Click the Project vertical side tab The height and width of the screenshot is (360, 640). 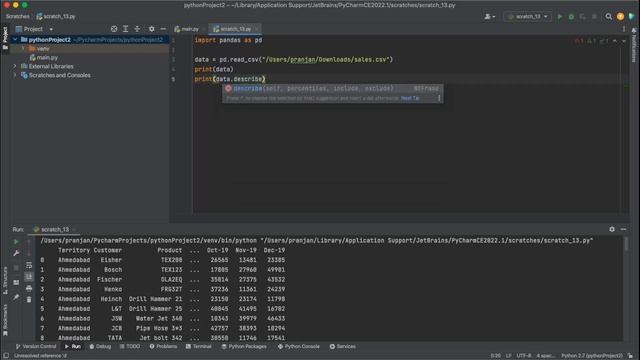[x=5, y=38]
